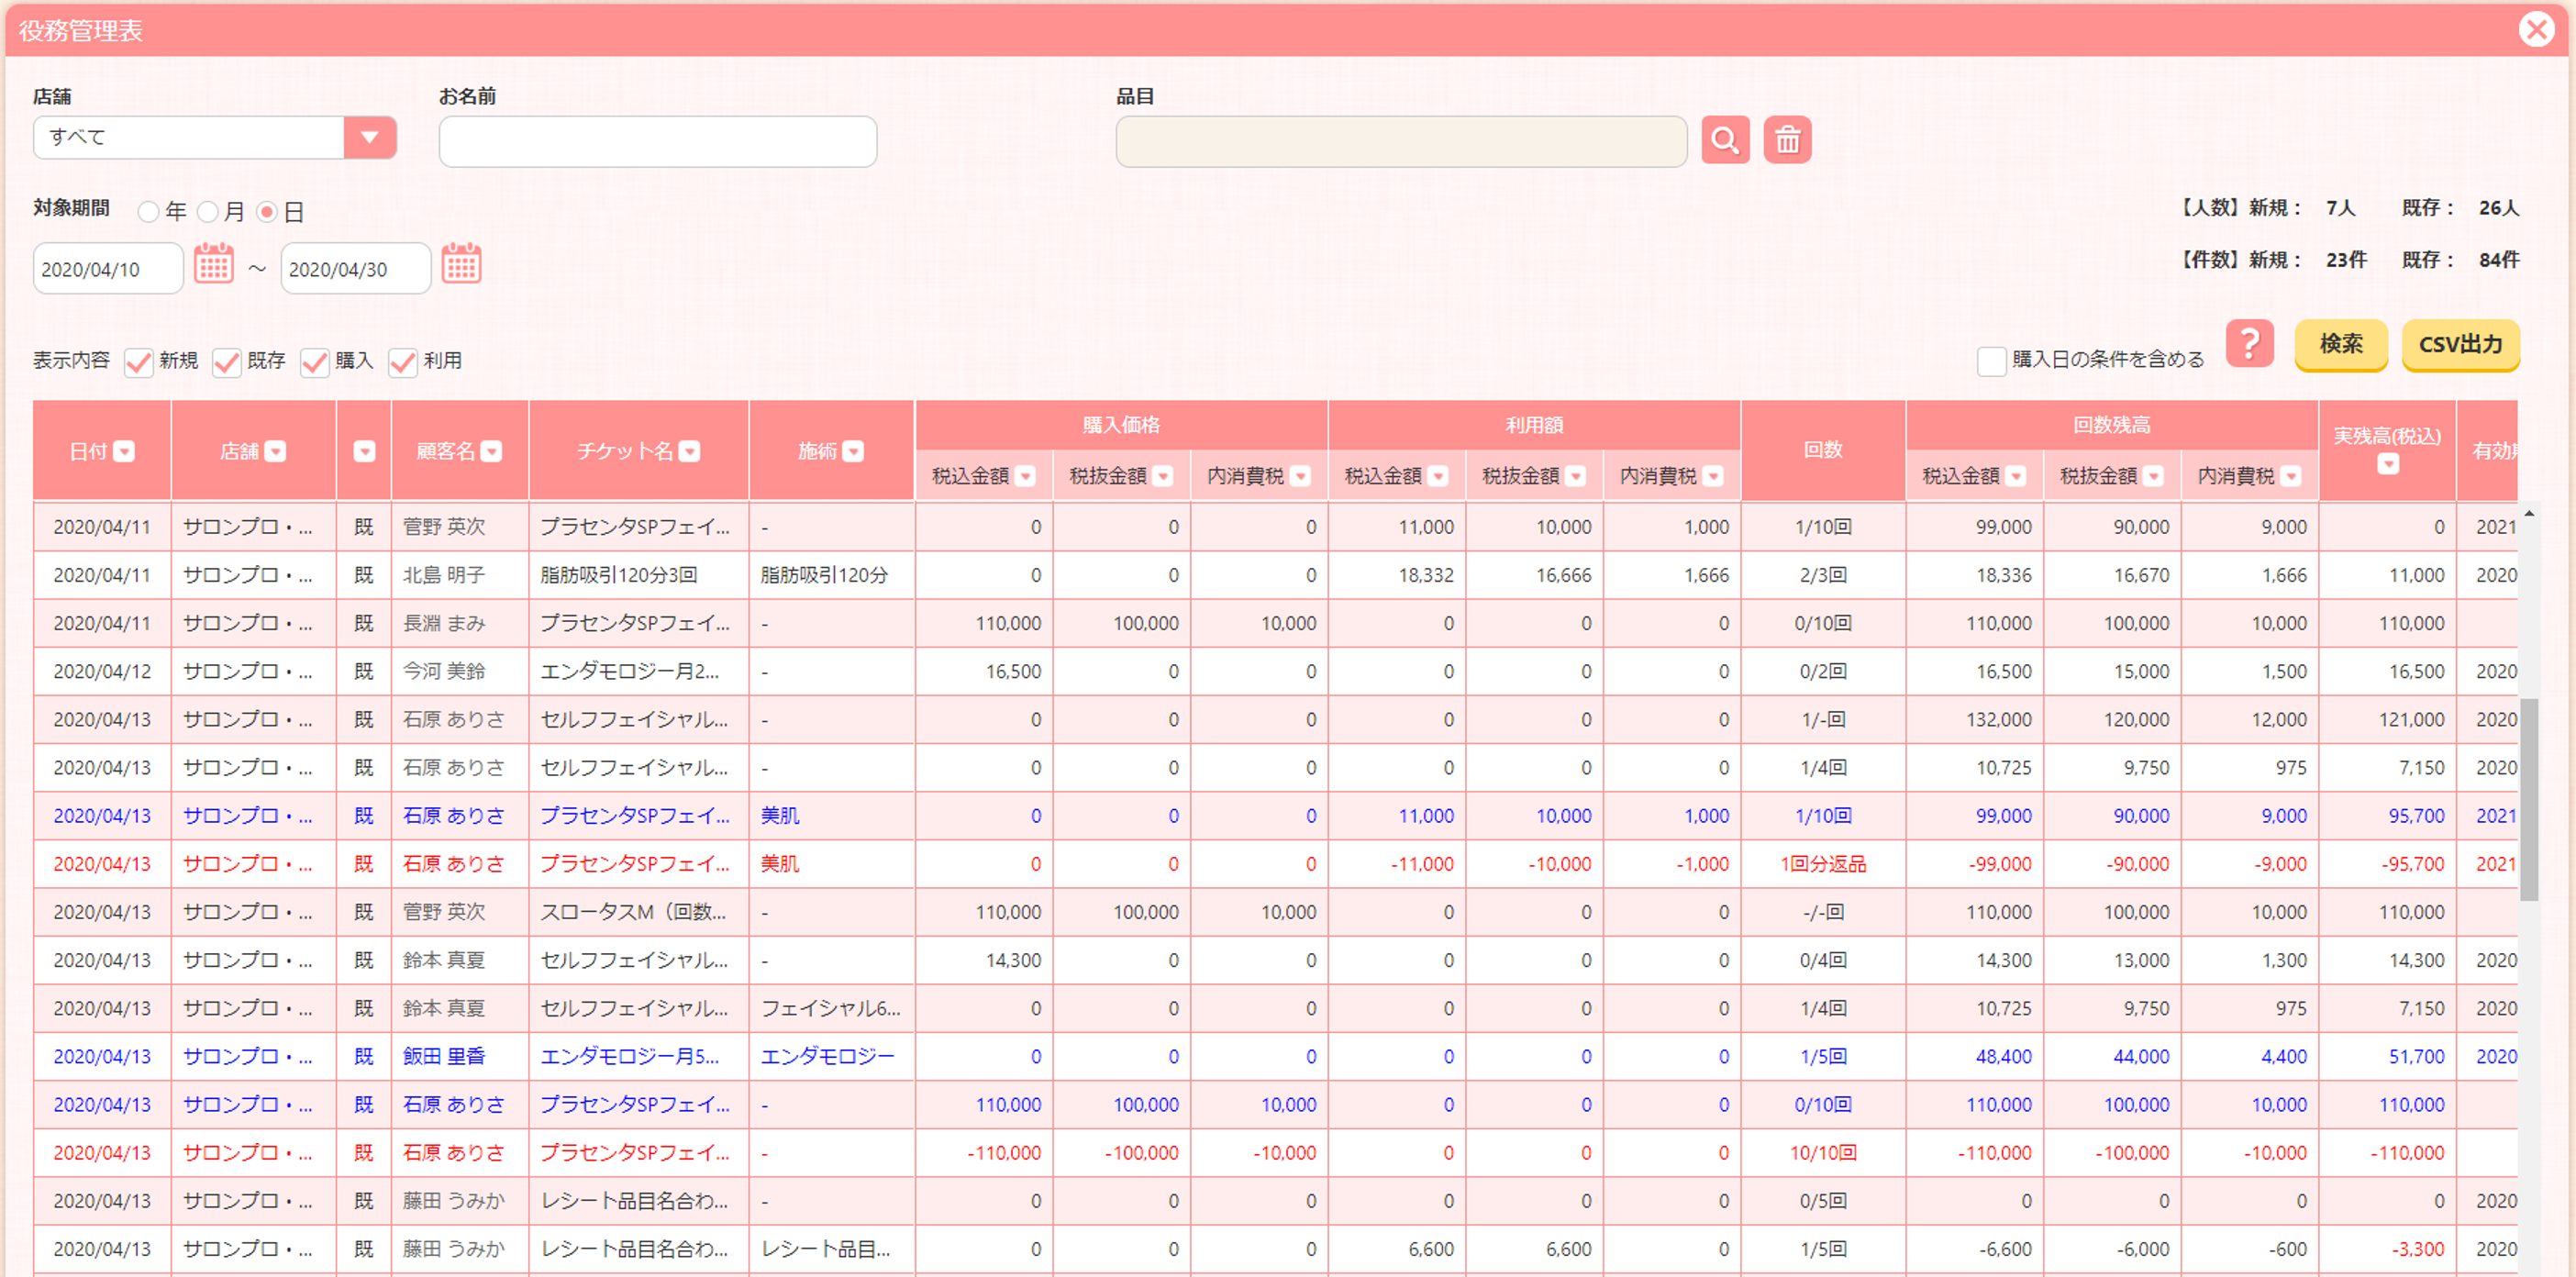The image size is (2576, 1277).
Task: Click customer name 長淵 まみ
Action: point(444,624)
